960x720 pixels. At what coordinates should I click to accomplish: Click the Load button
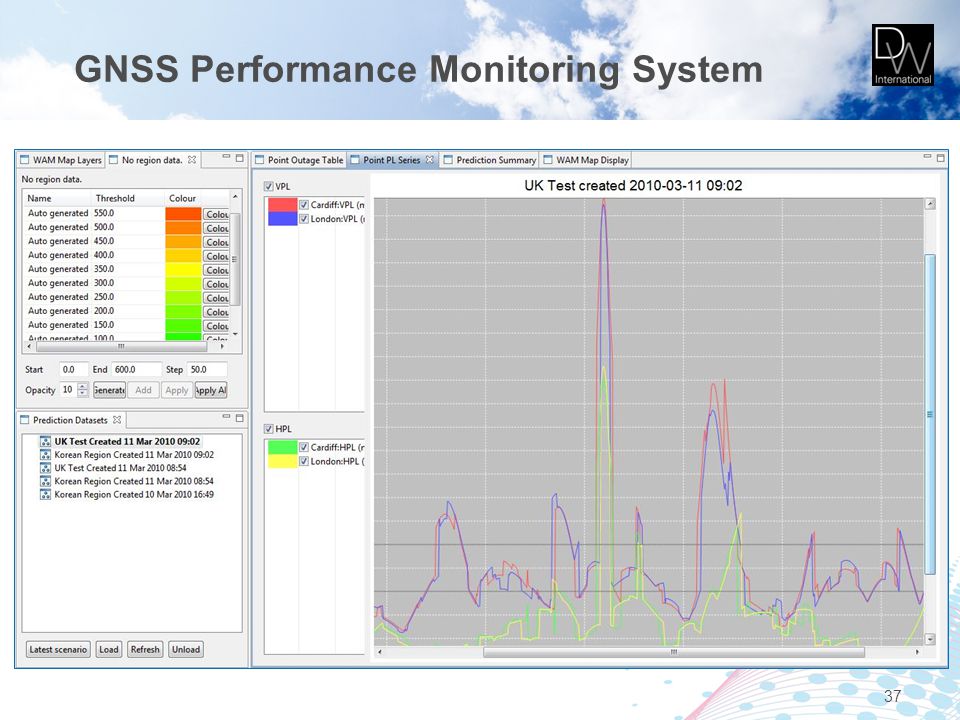tap(108, 649)
